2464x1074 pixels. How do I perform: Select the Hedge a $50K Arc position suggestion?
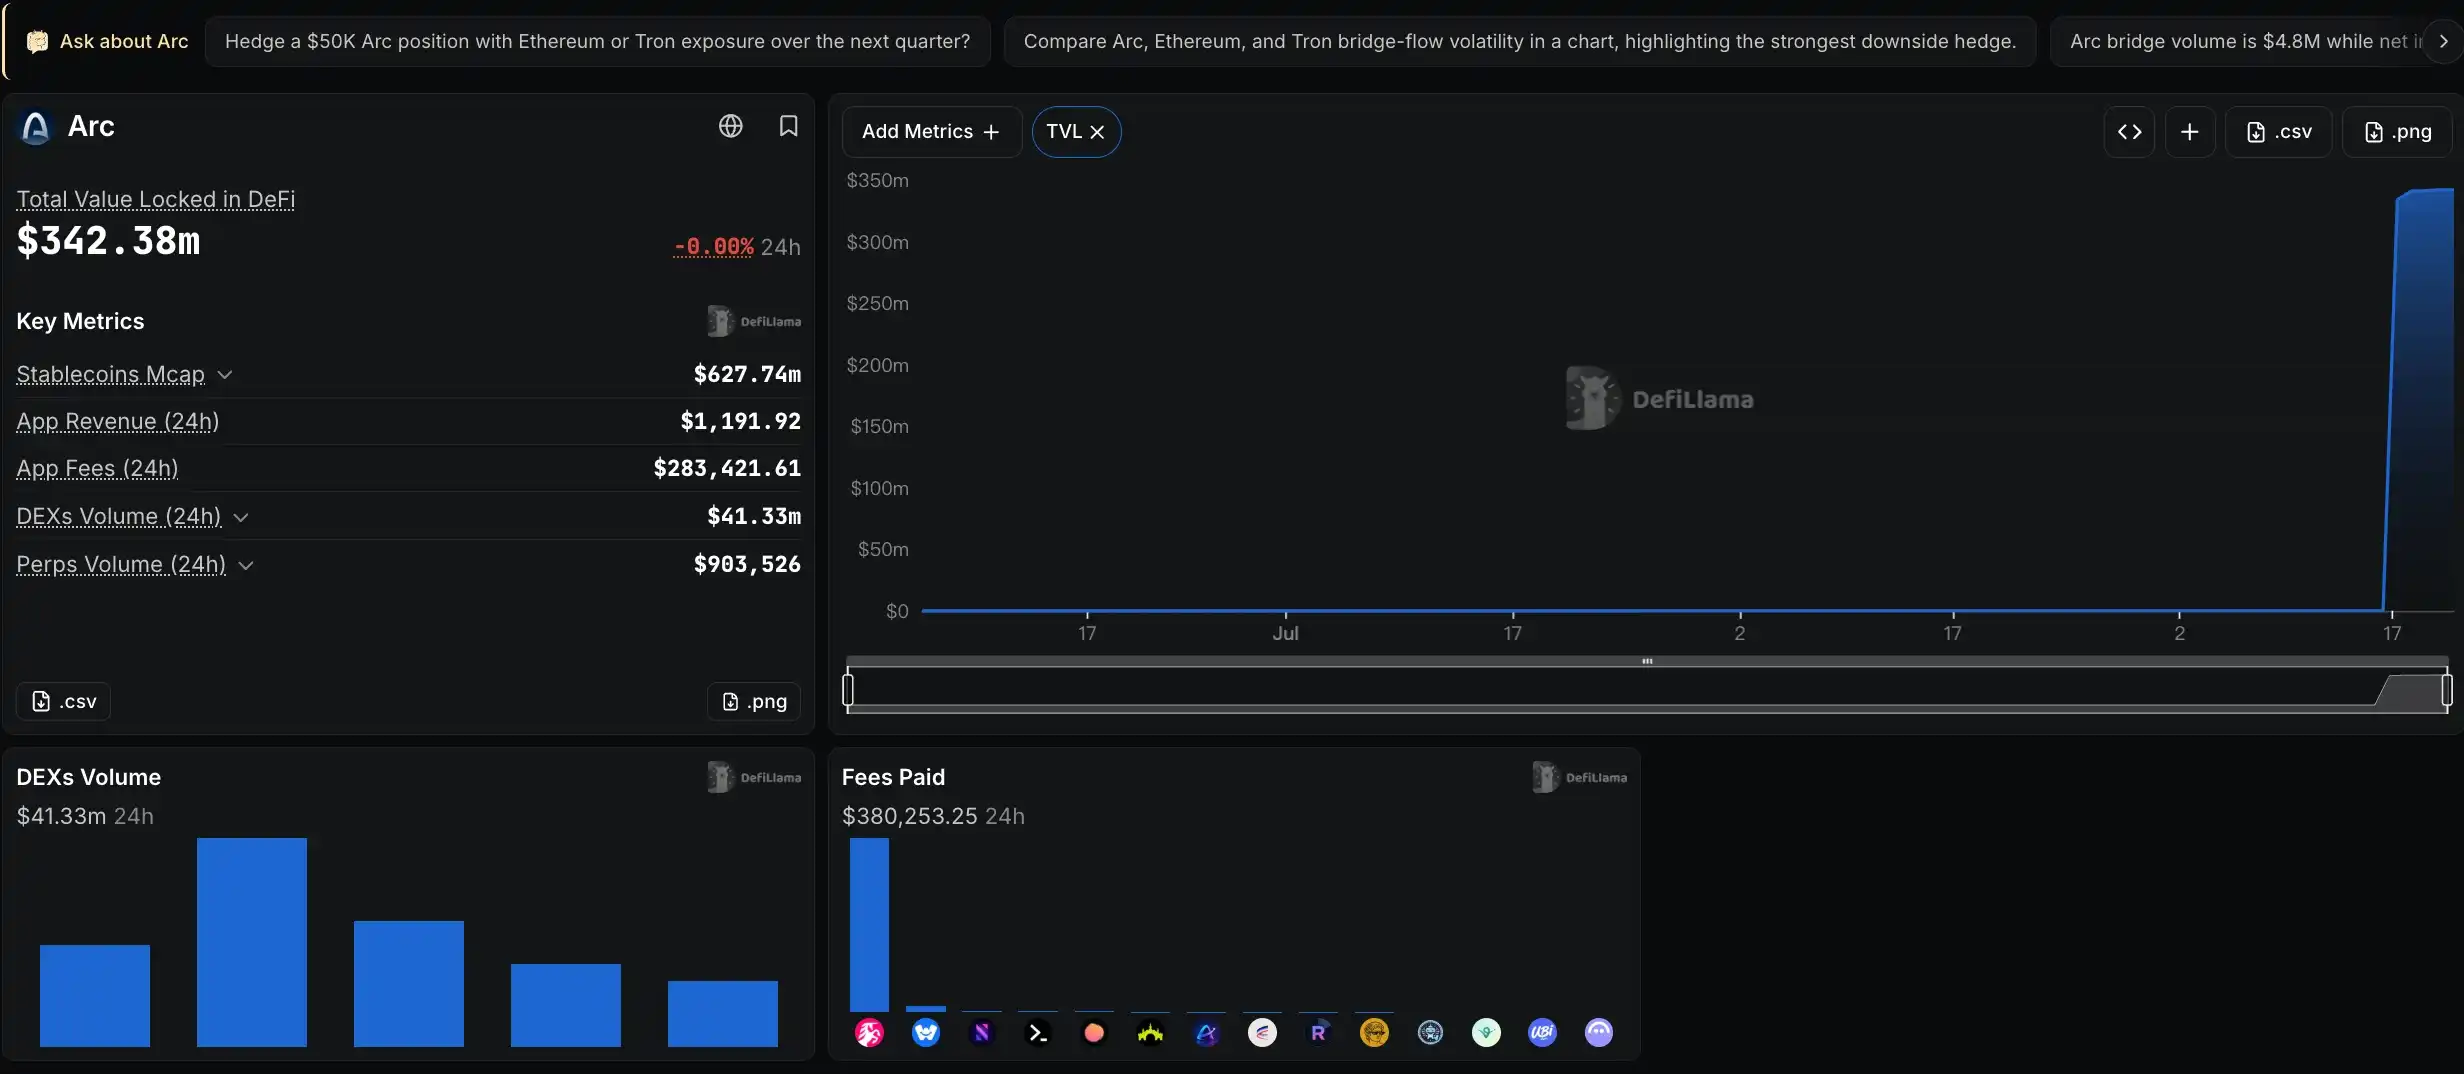[x=597, y=41]
